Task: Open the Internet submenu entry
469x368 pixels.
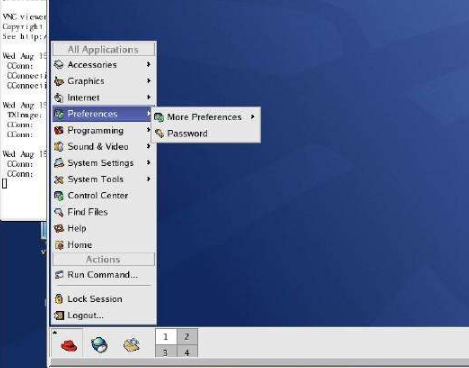Action: [x=103, y=97]
